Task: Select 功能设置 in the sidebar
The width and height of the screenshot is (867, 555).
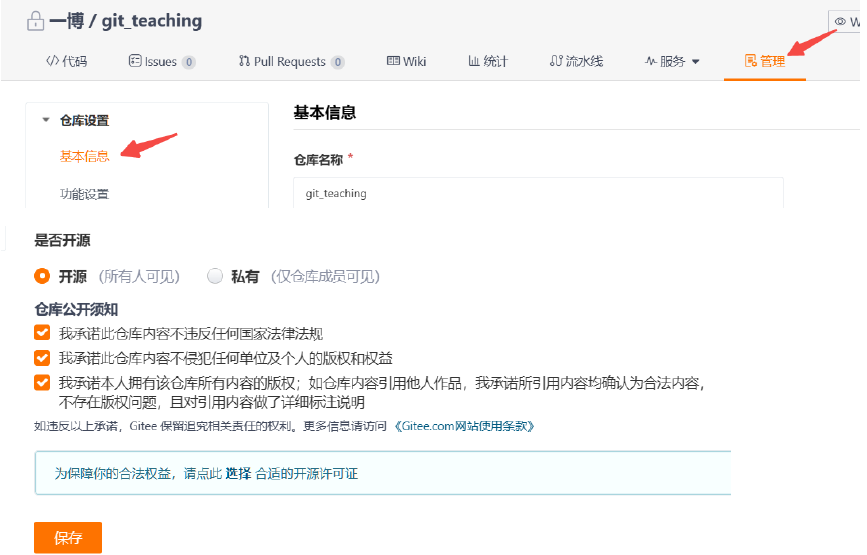Action: [85, 194]
